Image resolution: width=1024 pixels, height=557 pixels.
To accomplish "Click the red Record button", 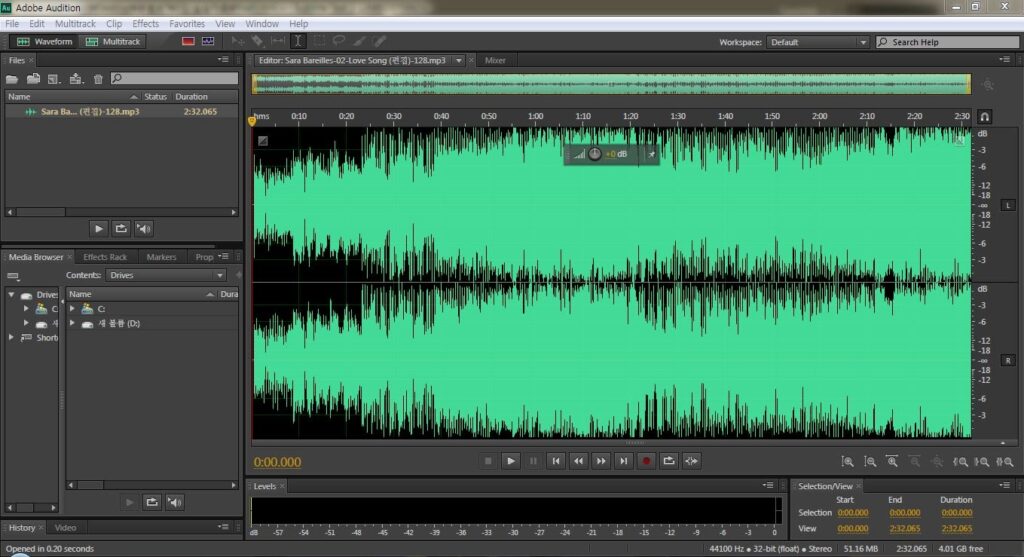I will (646, 461).
